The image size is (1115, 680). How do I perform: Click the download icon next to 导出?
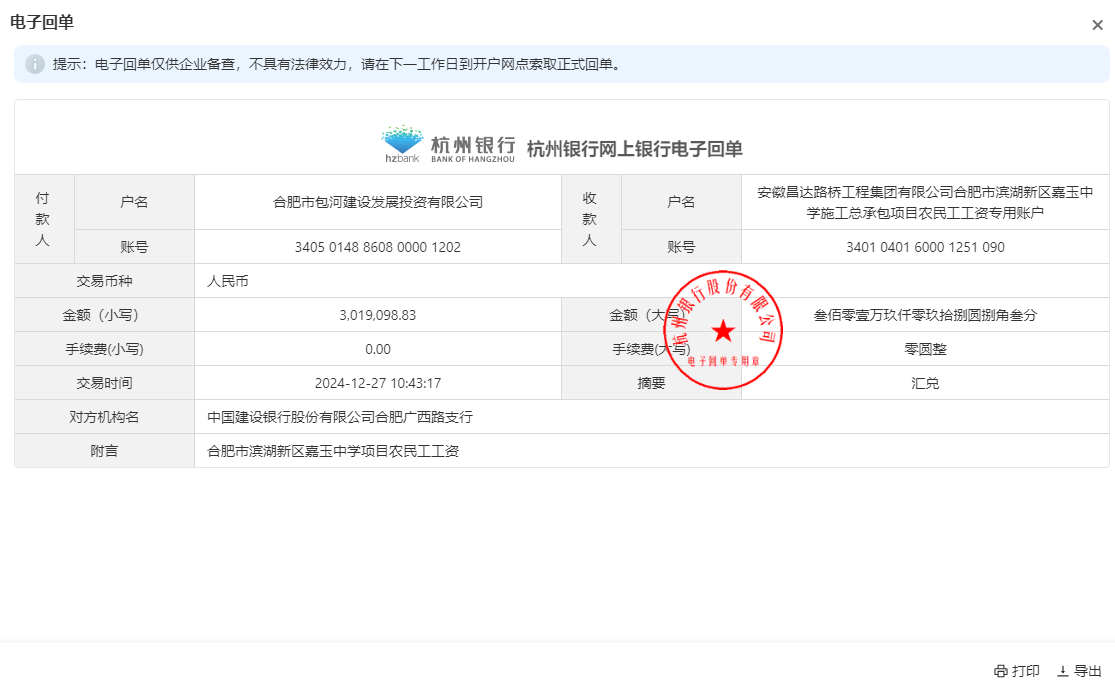pos(1062,671)
